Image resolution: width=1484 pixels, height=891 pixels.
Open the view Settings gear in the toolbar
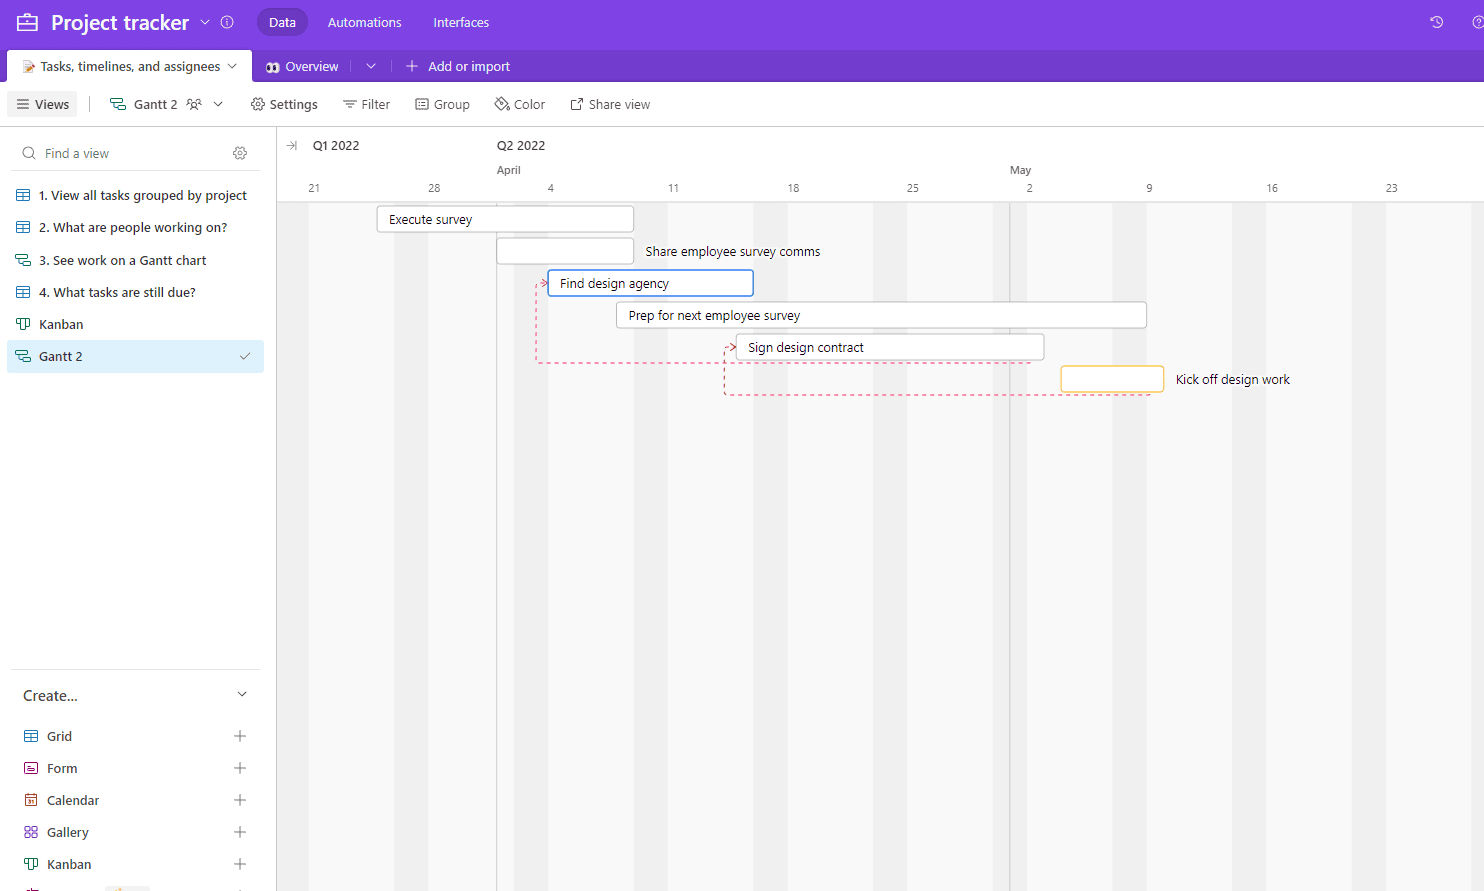(x=284, y=104)
